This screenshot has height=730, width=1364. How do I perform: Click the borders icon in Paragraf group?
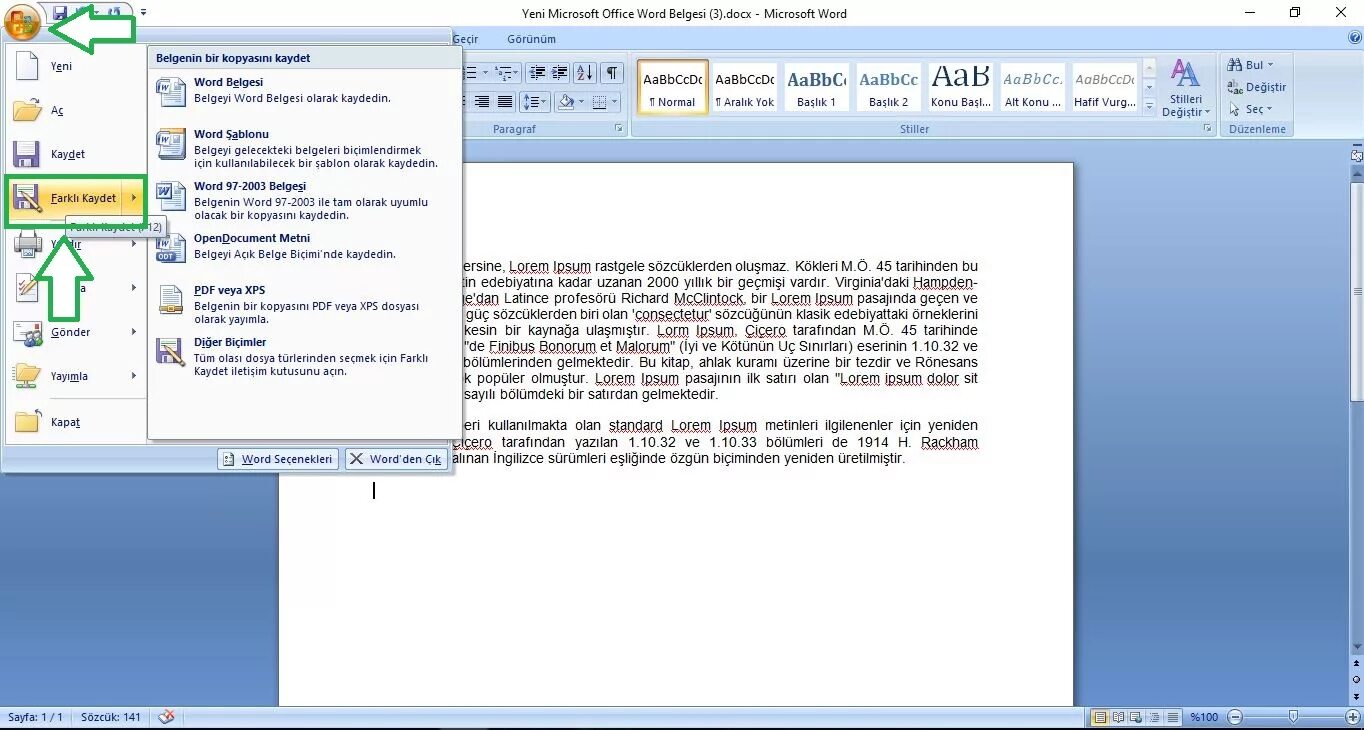pos(600,101)
